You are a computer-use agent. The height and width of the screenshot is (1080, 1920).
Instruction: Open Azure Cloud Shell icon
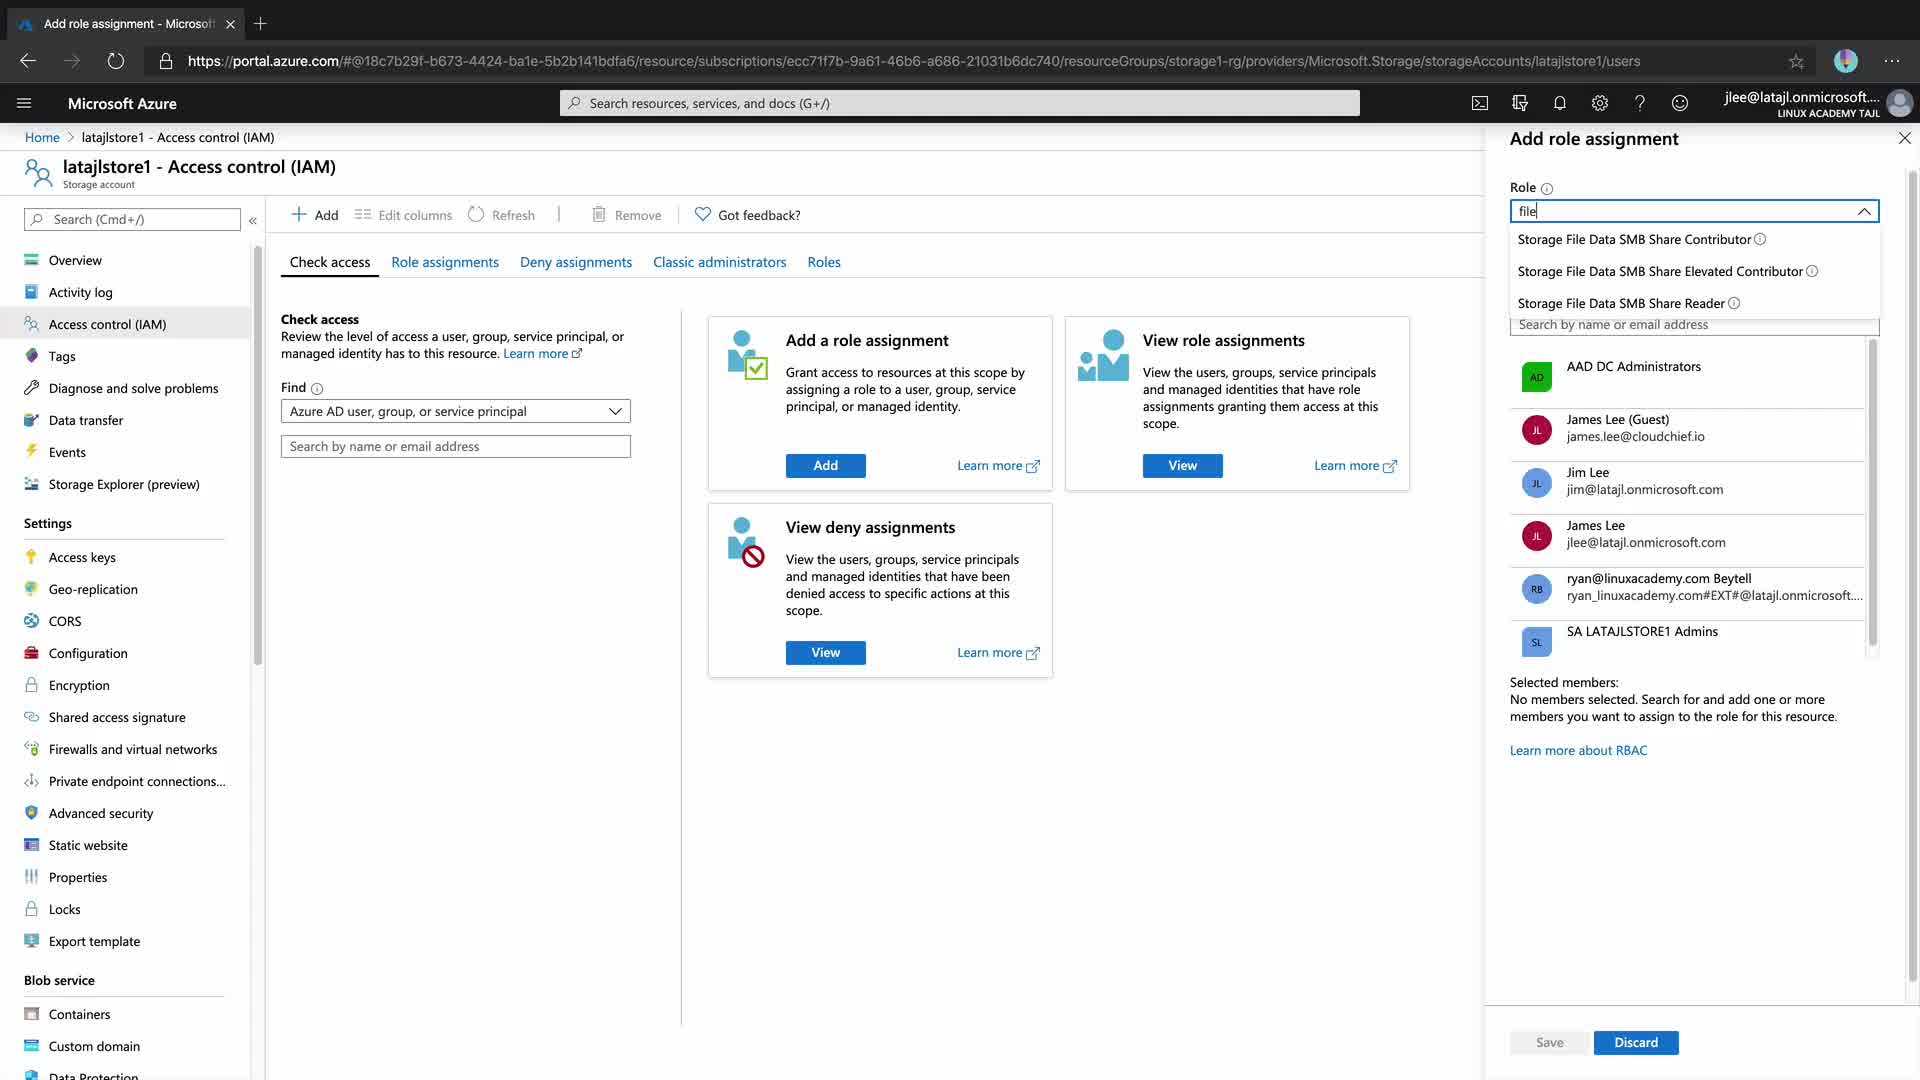(x=1480, y=103)
